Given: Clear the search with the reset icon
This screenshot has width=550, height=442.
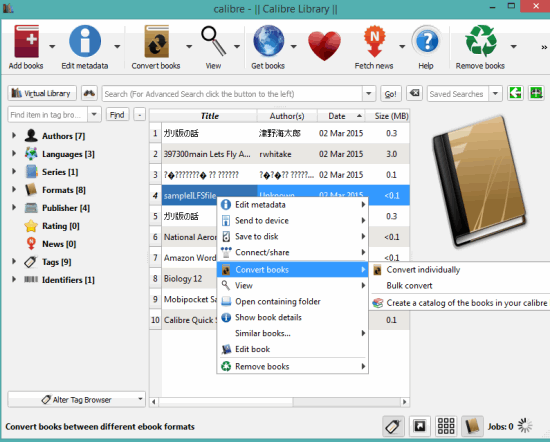Looking at the screenshot, I should (414, 93).
